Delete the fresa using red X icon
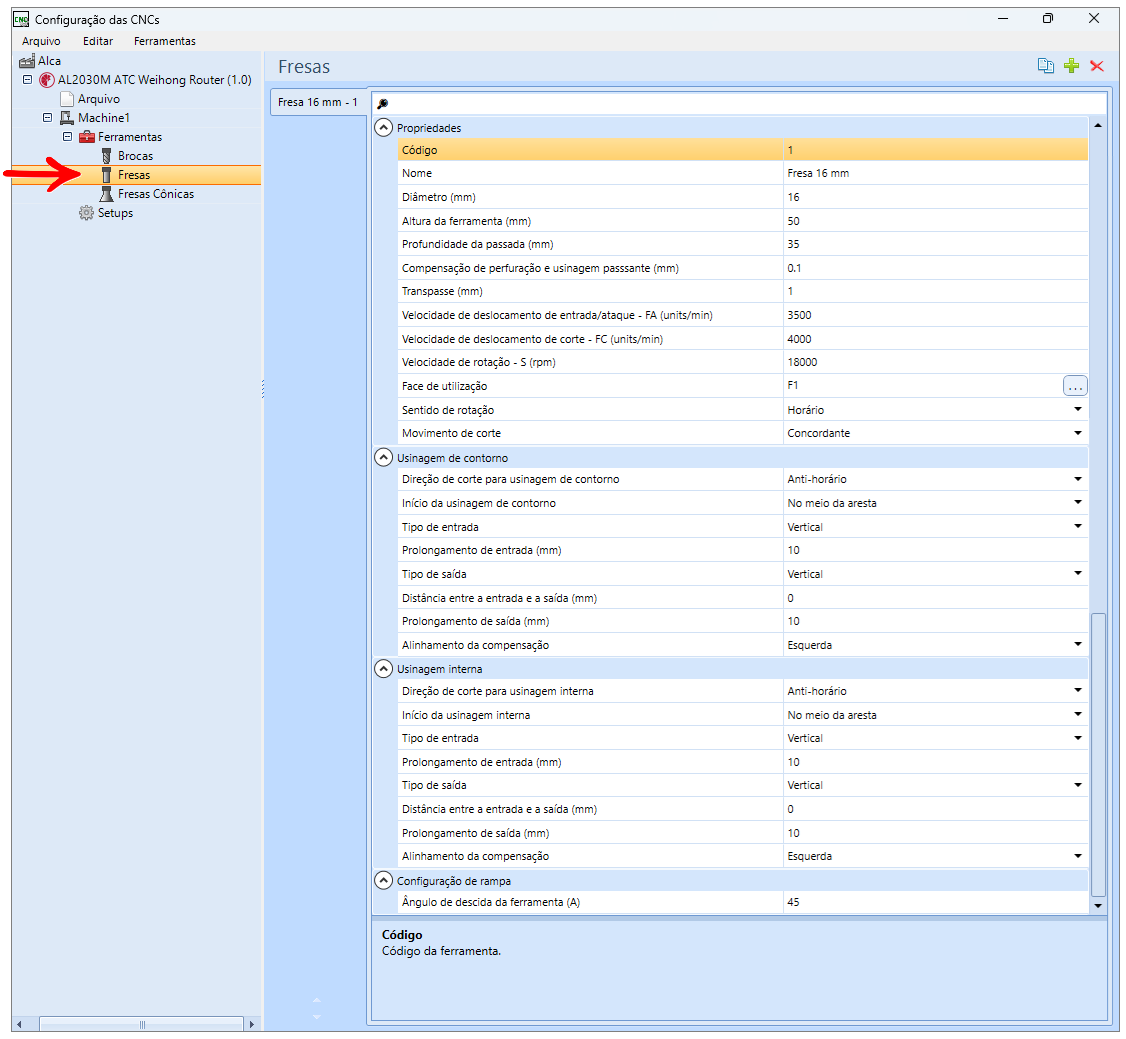 coord(1097,66)
